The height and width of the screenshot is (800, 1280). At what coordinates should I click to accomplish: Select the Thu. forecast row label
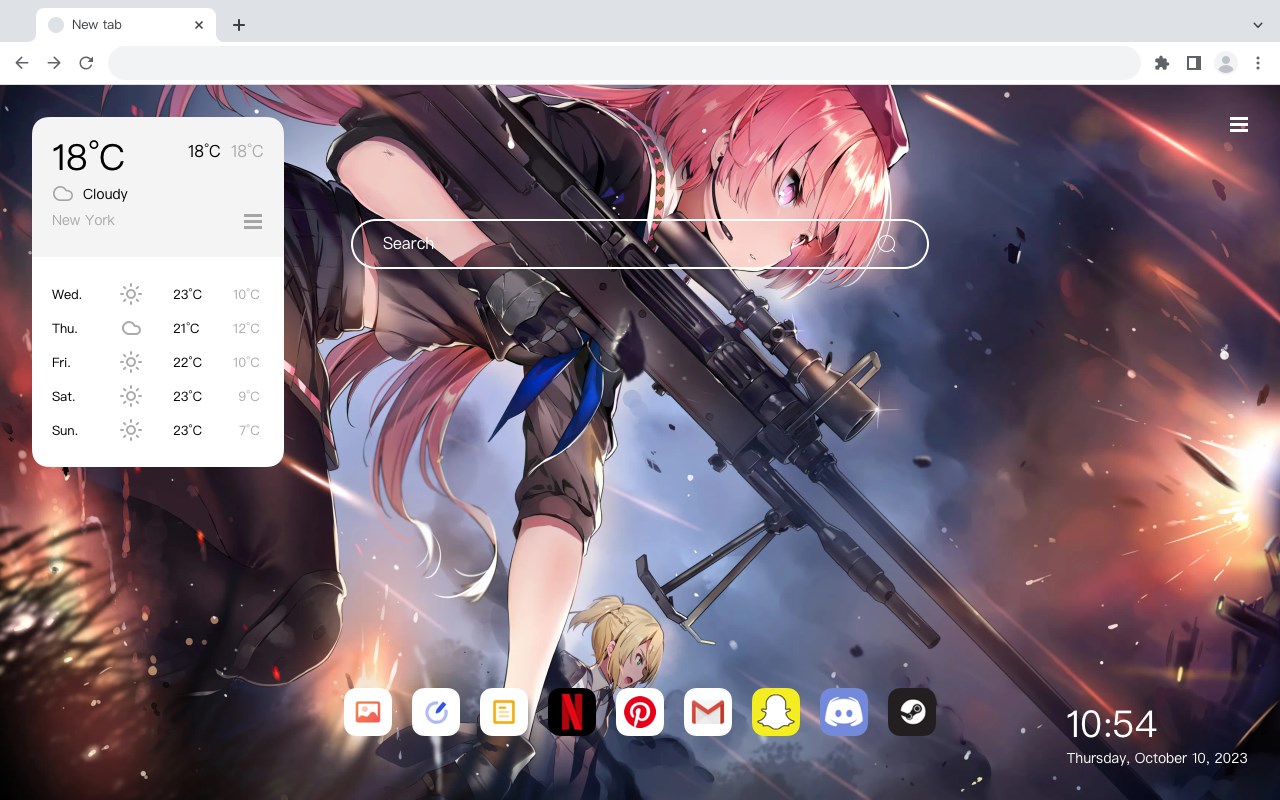65,328
